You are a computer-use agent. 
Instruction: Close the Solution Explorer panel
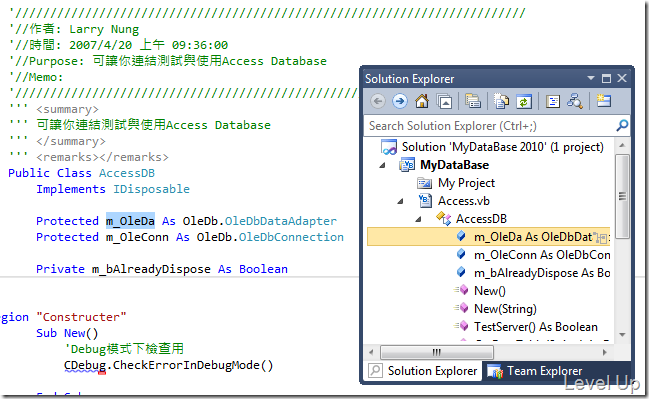click(x=622, y=78)
